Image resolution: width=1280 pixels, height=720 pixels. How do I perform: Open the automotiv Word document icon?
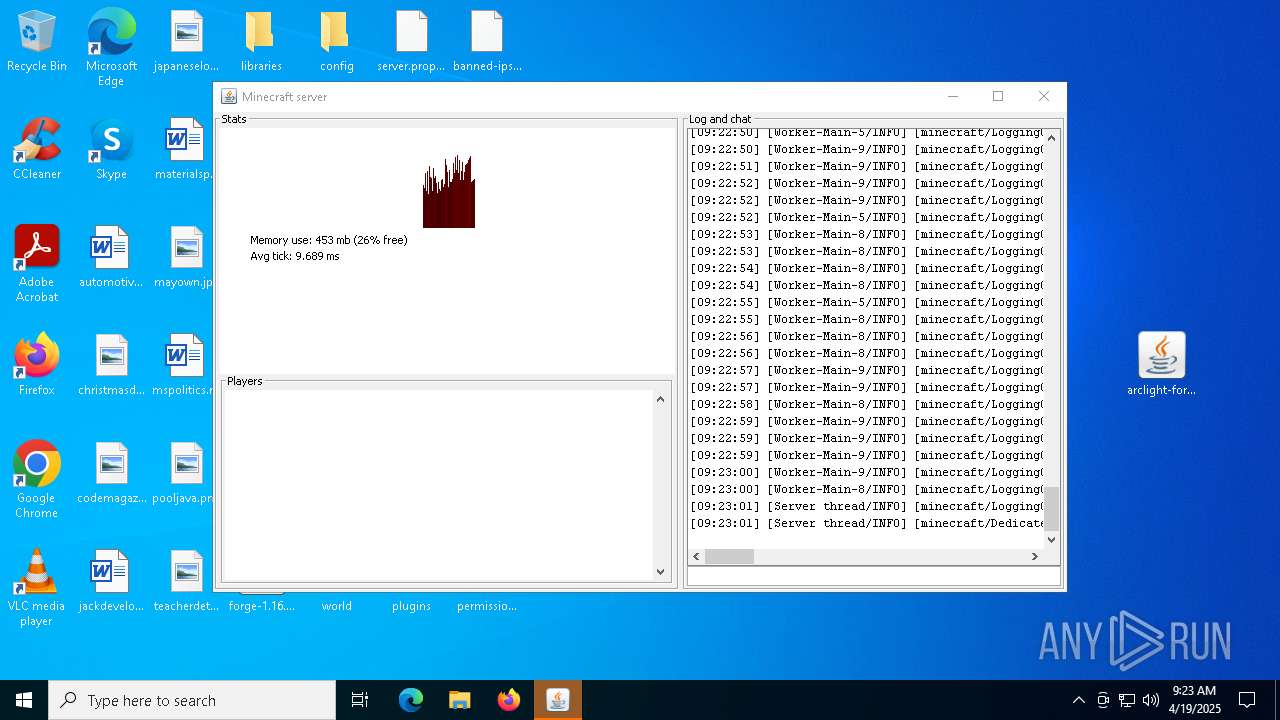[111, 257]
